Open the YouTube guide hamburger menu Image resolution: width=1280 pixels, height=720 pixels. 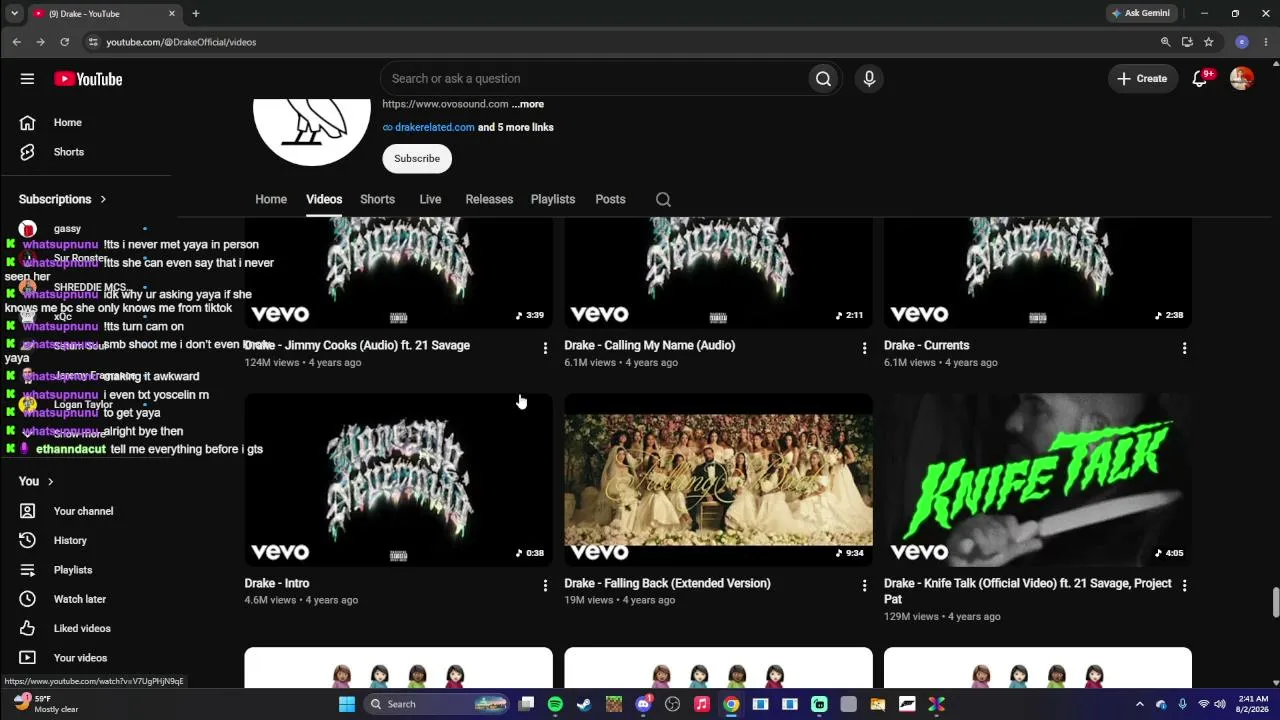(x=27, y=79)
